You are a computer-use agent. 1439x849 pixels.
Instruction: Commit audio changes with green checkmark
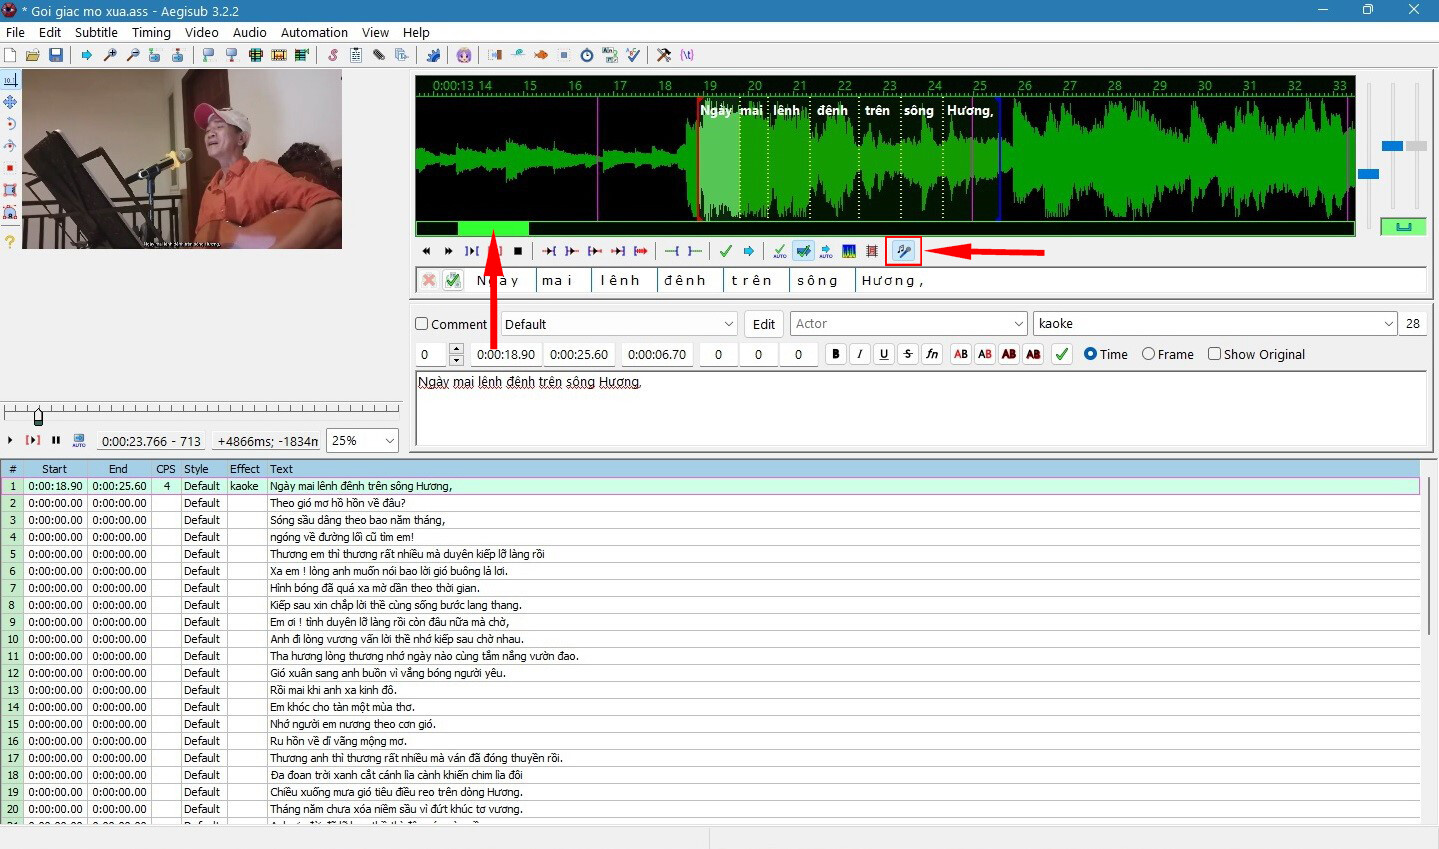tap(726, 251)
